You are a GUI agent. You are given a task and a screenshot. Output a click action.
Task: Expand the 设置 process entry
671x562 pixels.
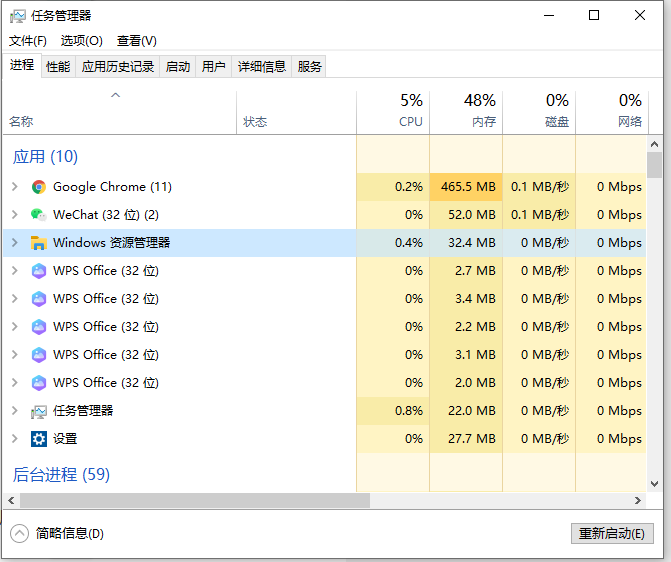click(x=14, y=439)
